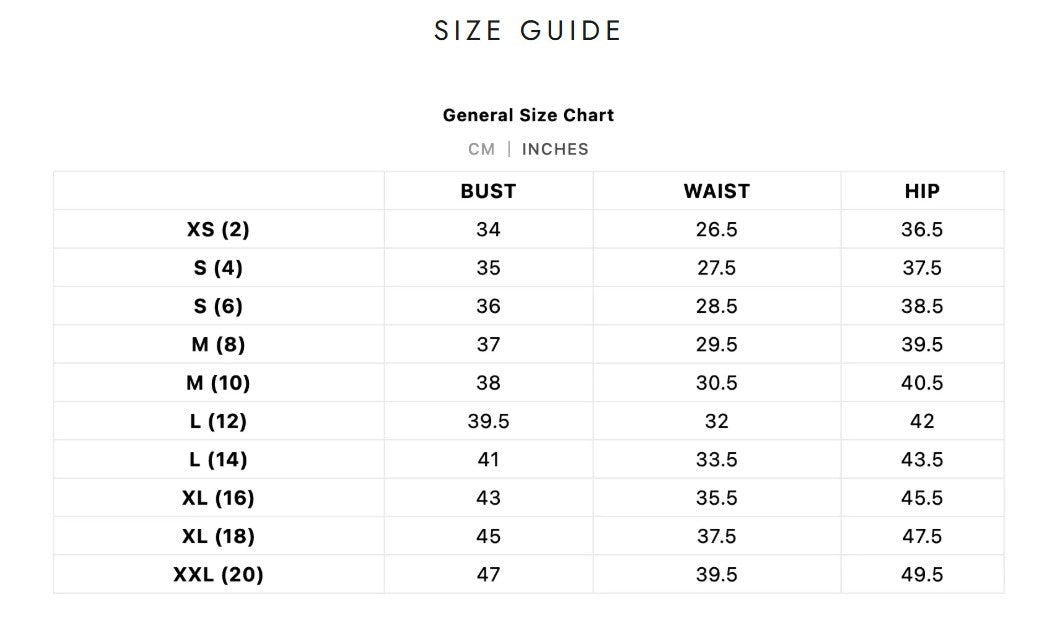Select the L (12) row label
The width and height of the screenshot is (1060, 627).
(x=218, y=421)
